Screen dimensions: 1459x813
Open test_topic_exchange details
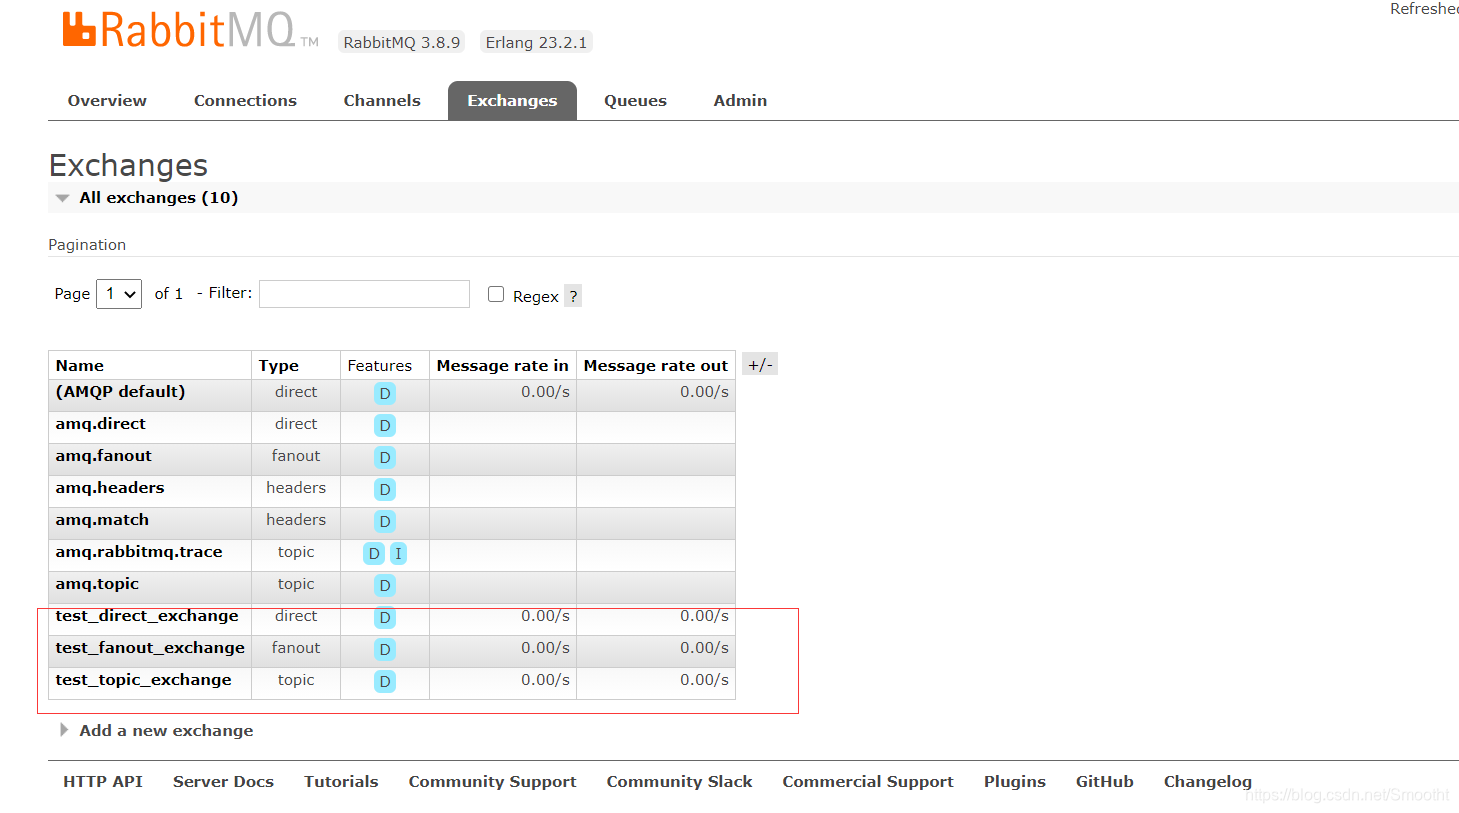pos(143,680)
